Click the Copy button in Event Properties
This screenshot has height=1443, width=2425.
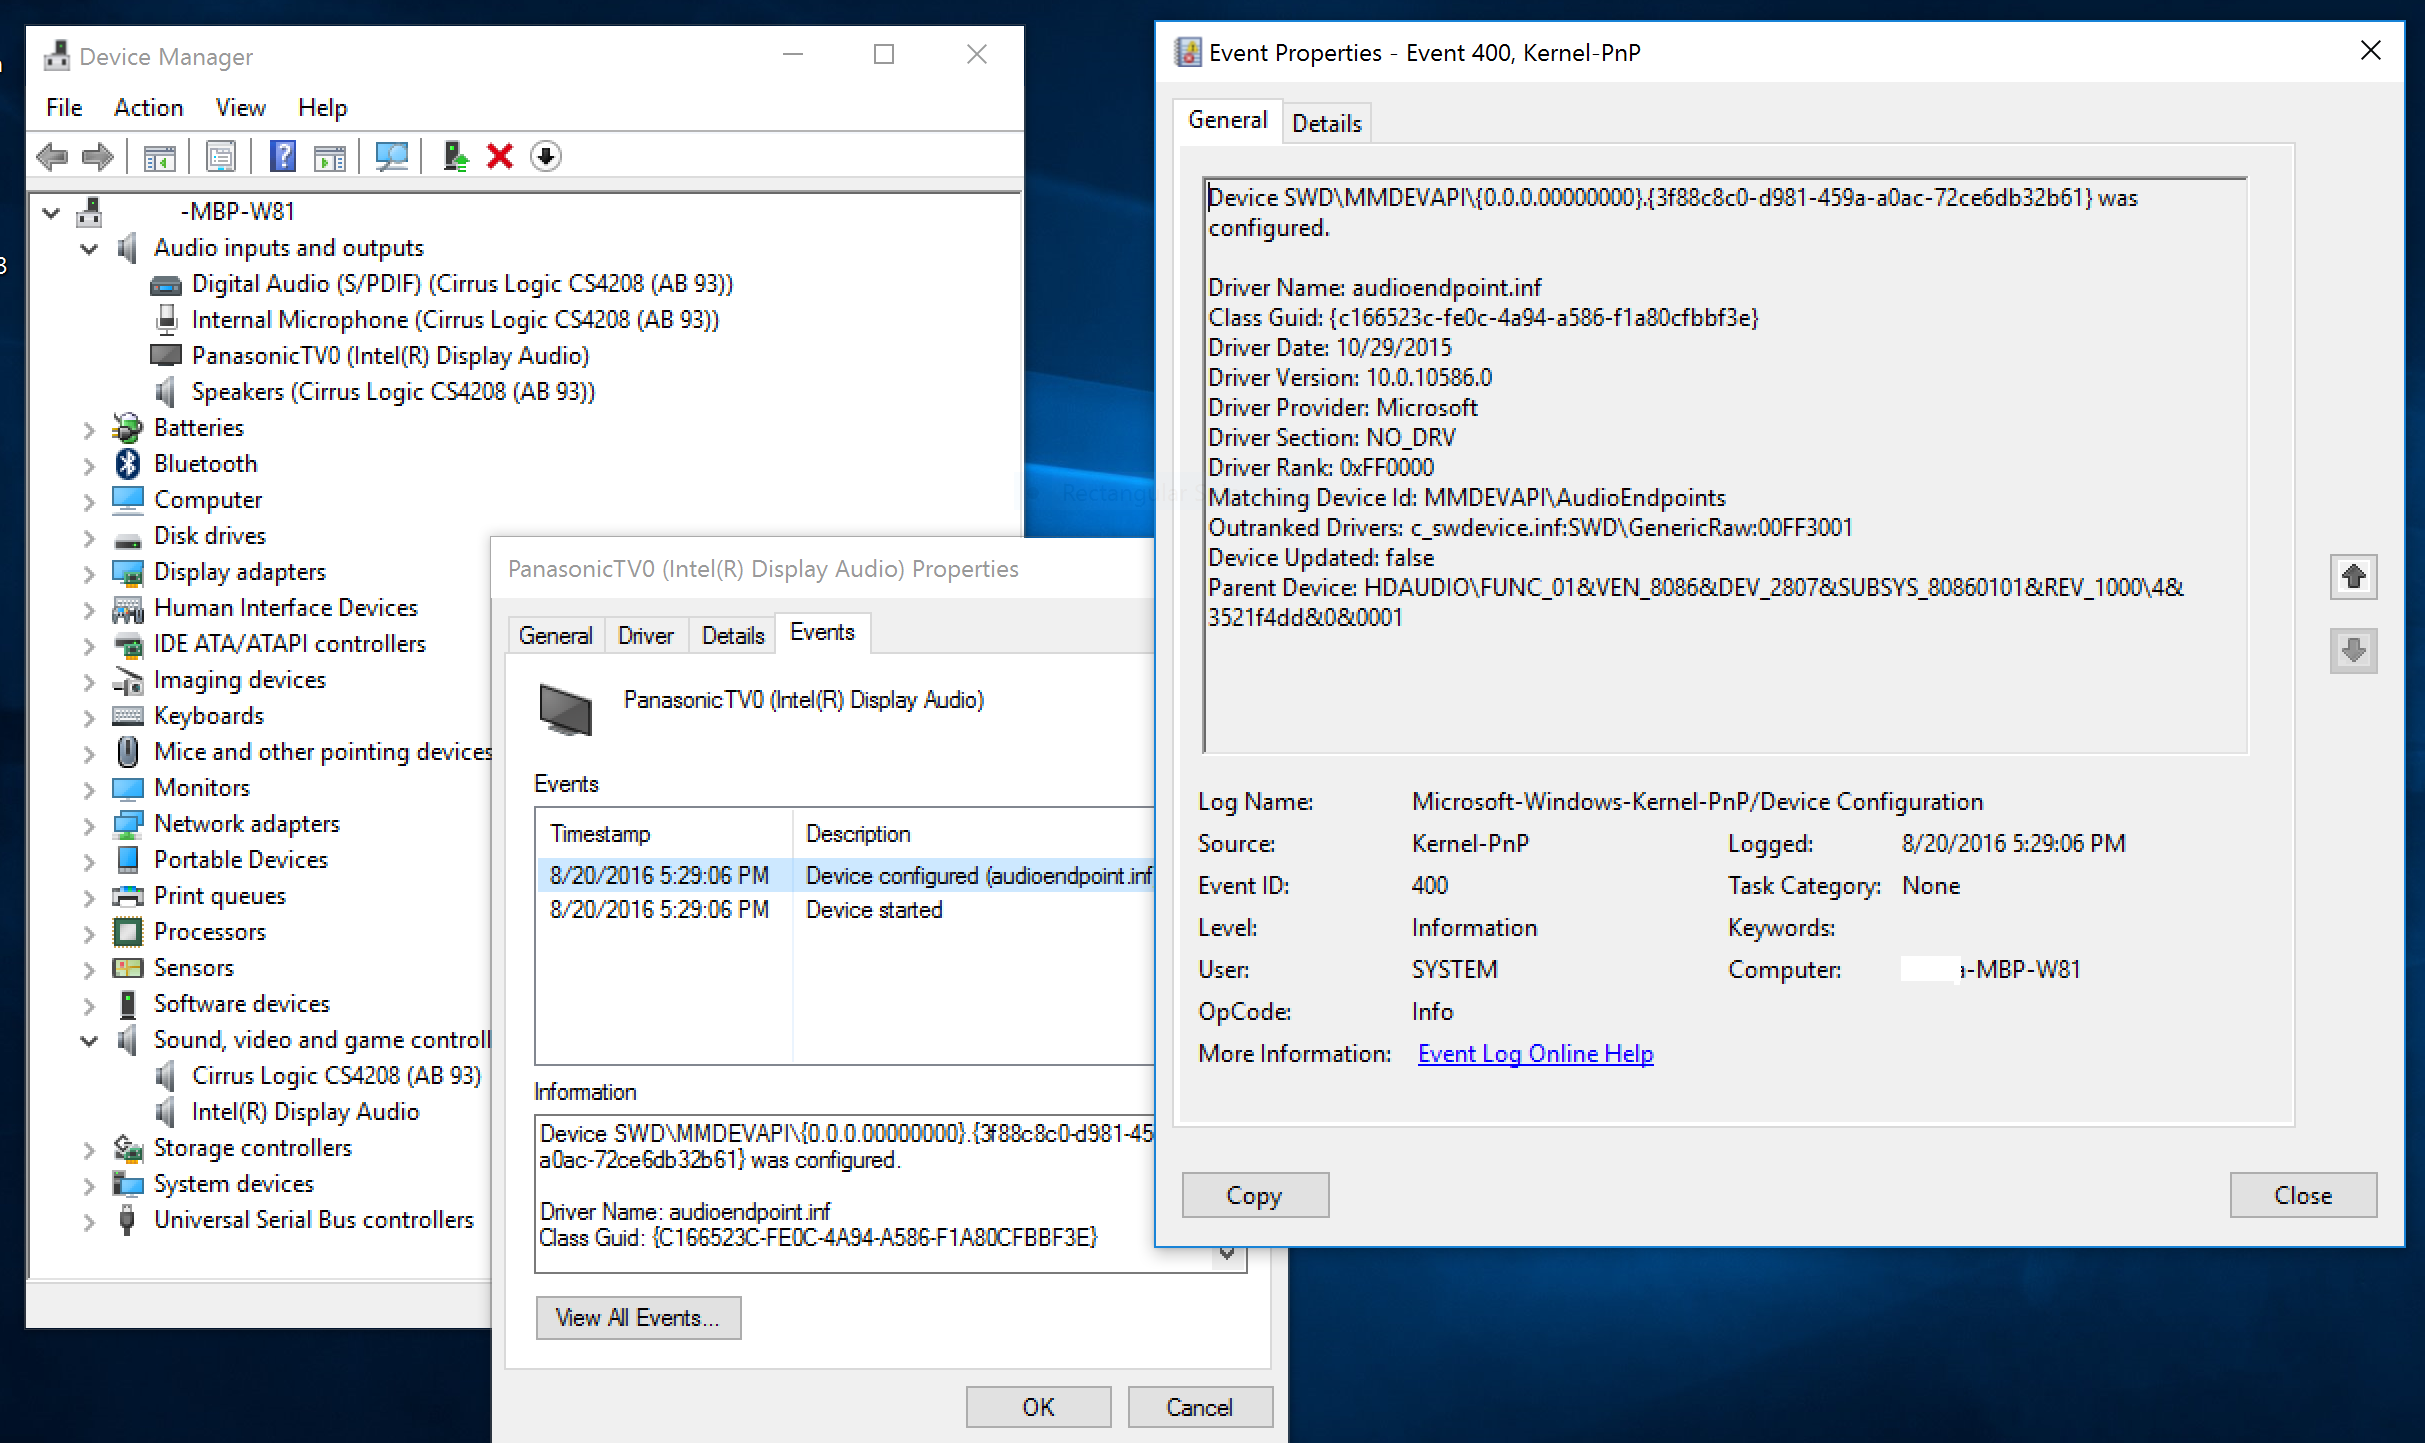pyautogui.click(x=1254, y=1196)
